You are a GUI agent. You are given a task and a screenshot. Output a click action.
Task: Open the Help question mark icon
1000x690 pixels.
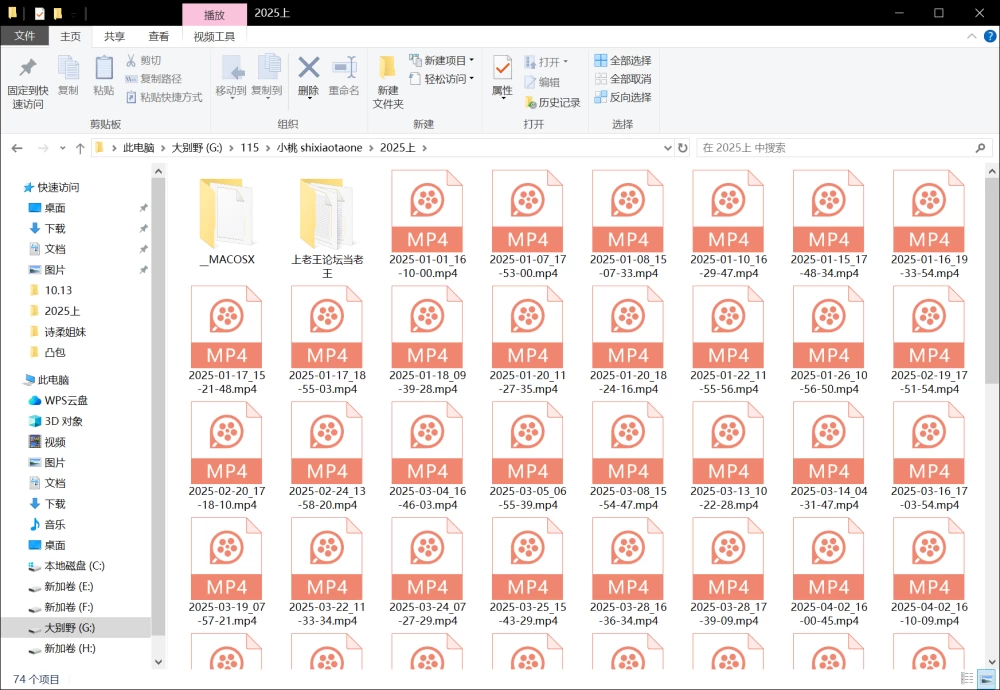coord(990,36)
